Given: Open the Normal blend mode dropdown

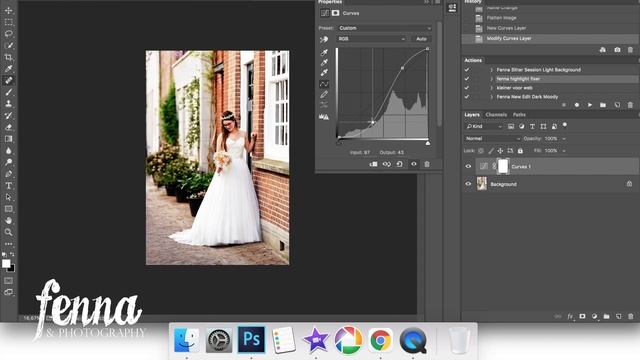Looking at the screenshot, I should [x=493, y=139].
